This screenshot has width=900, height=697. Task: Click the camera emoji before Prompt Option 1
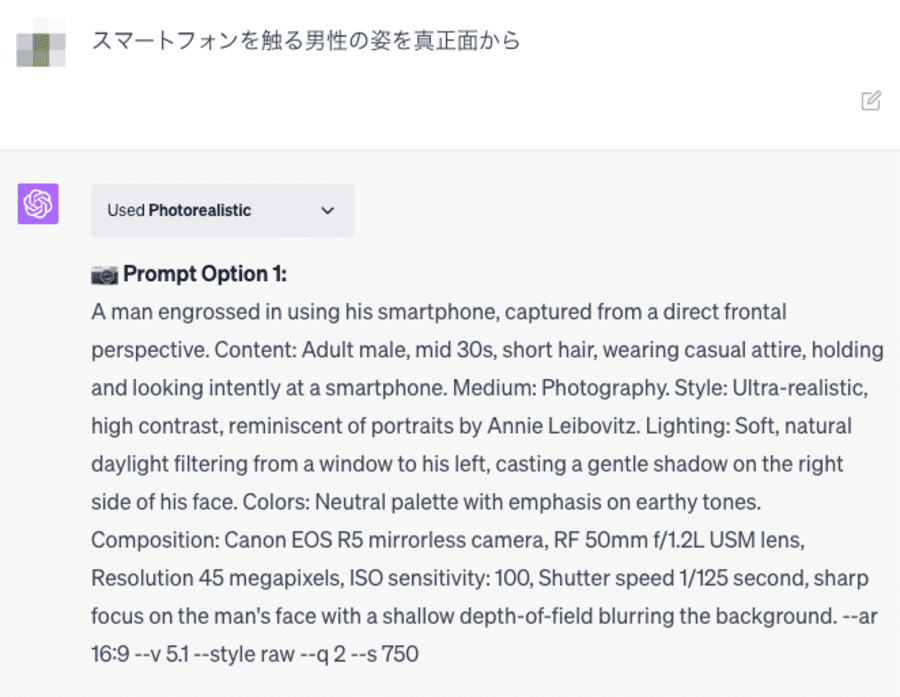click(104, 275)
